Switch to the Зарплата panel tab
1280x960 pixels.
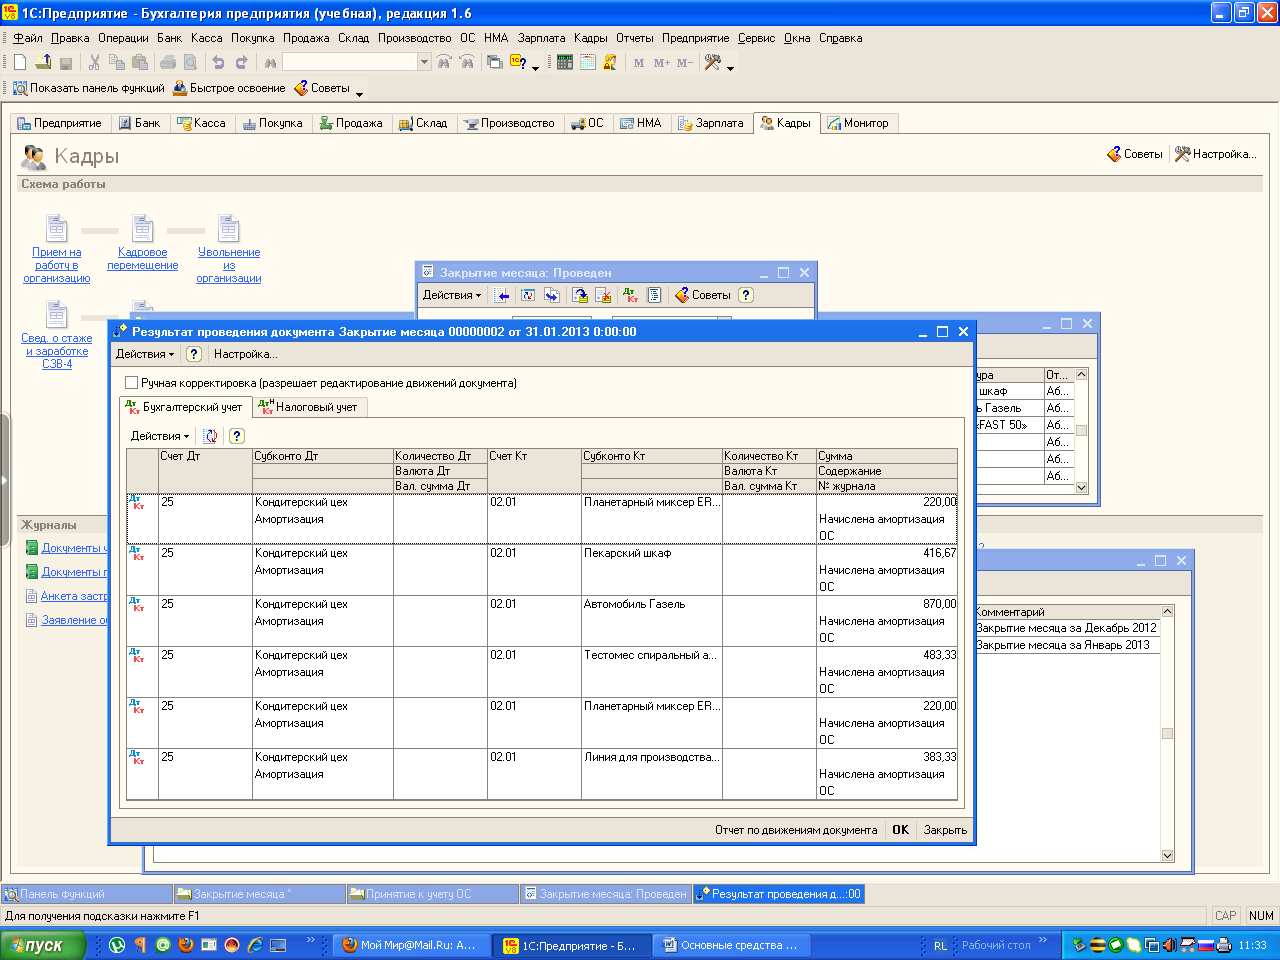click(x=711, y=123)
